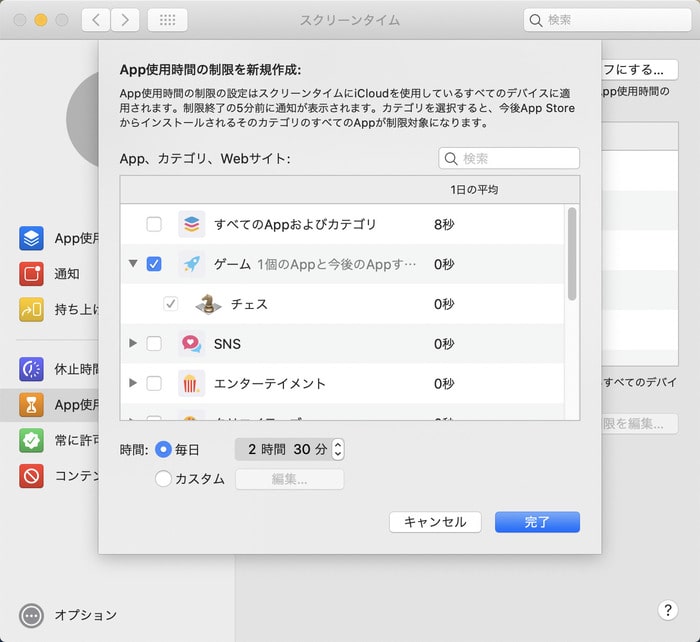Click the help question mark button
This screenshot has height=642, width=700.
[669, 610]
